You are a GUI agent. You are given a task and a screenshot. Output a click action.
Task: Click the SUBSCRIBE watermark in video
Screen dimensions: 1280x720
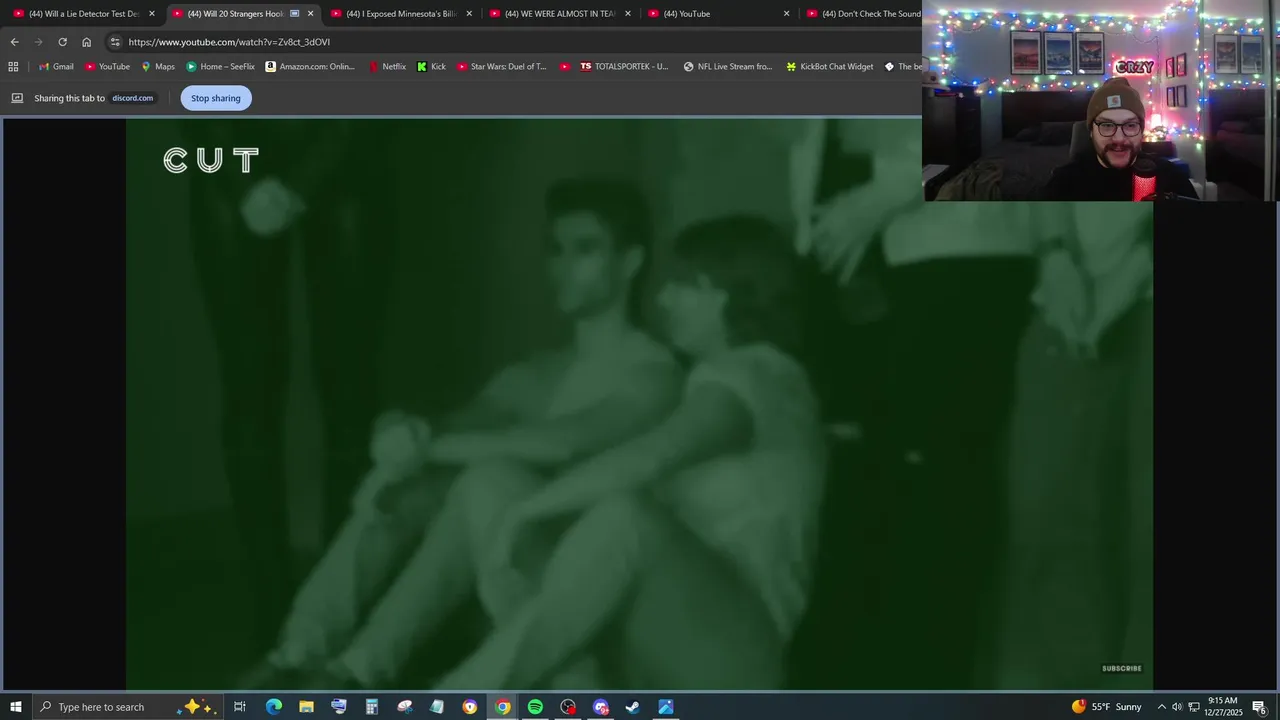coord(1122,668)
